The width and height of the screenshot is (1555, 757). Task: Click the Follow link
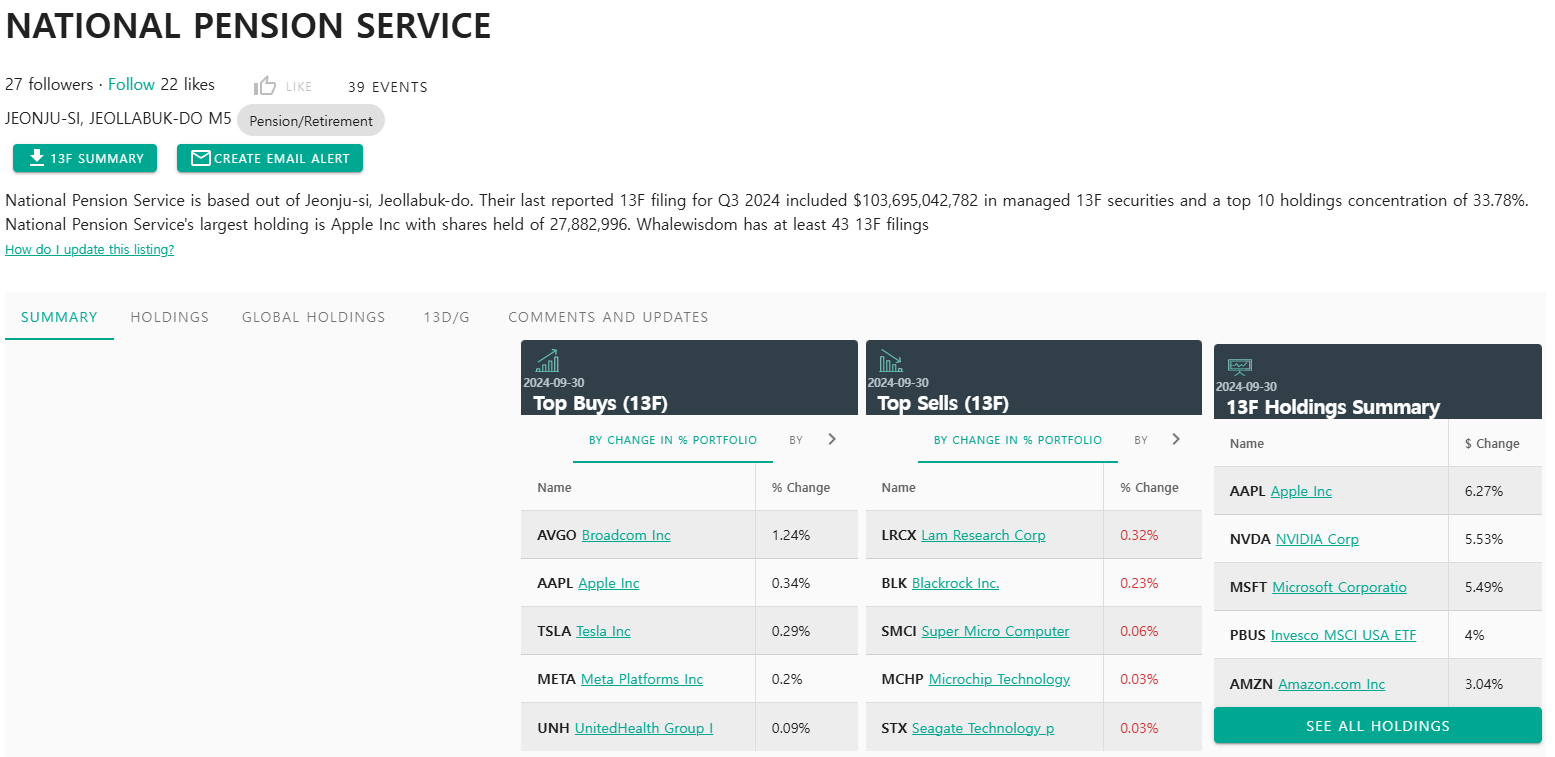(131, 84)
